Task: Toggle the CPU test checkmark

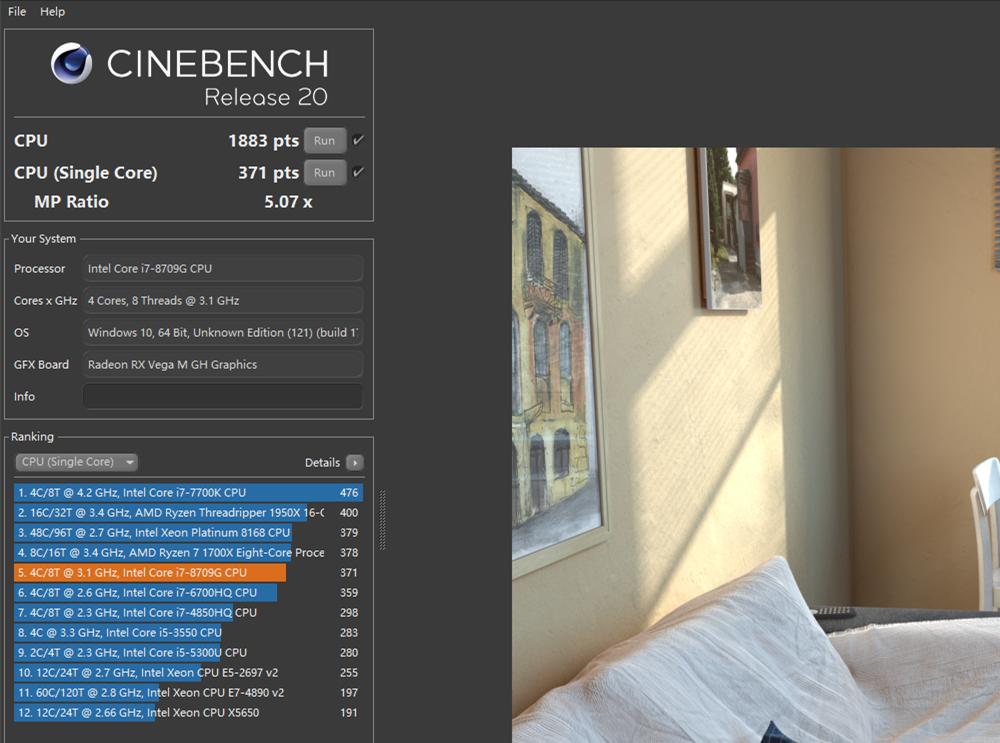Action: tap(358, 140)
